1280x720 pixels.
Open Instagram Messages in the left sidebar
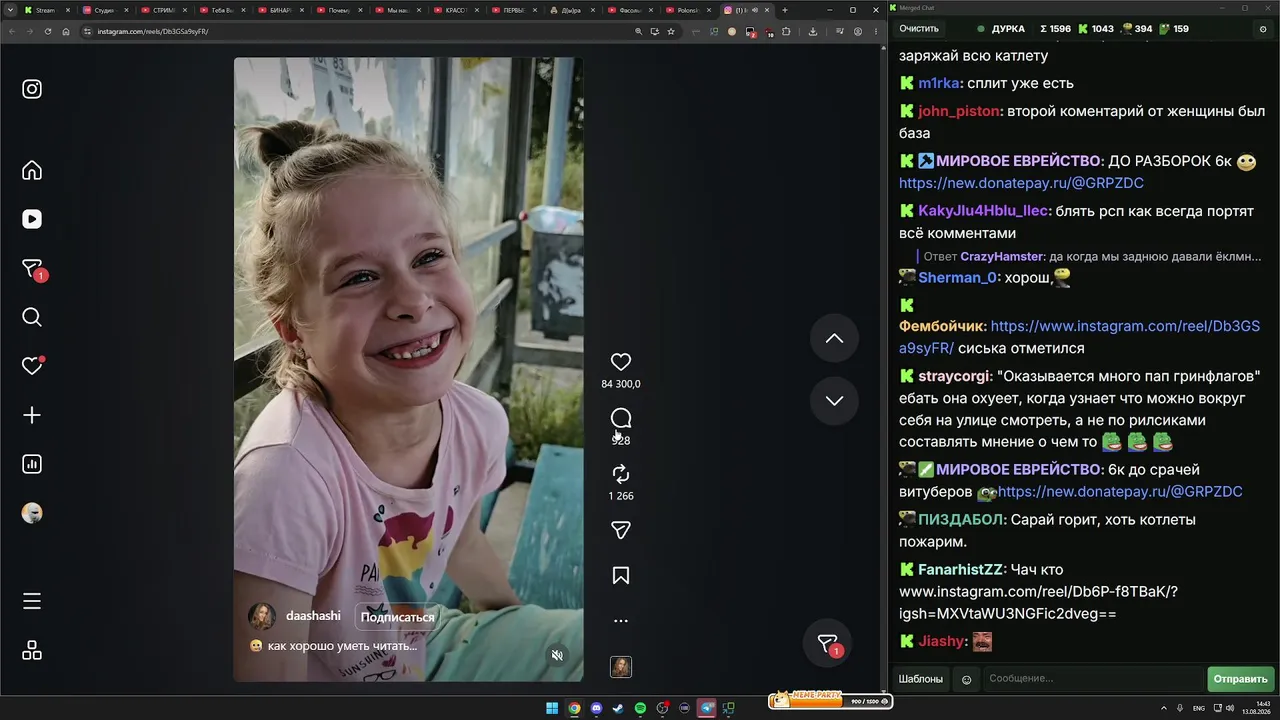[x=32, y=269]
